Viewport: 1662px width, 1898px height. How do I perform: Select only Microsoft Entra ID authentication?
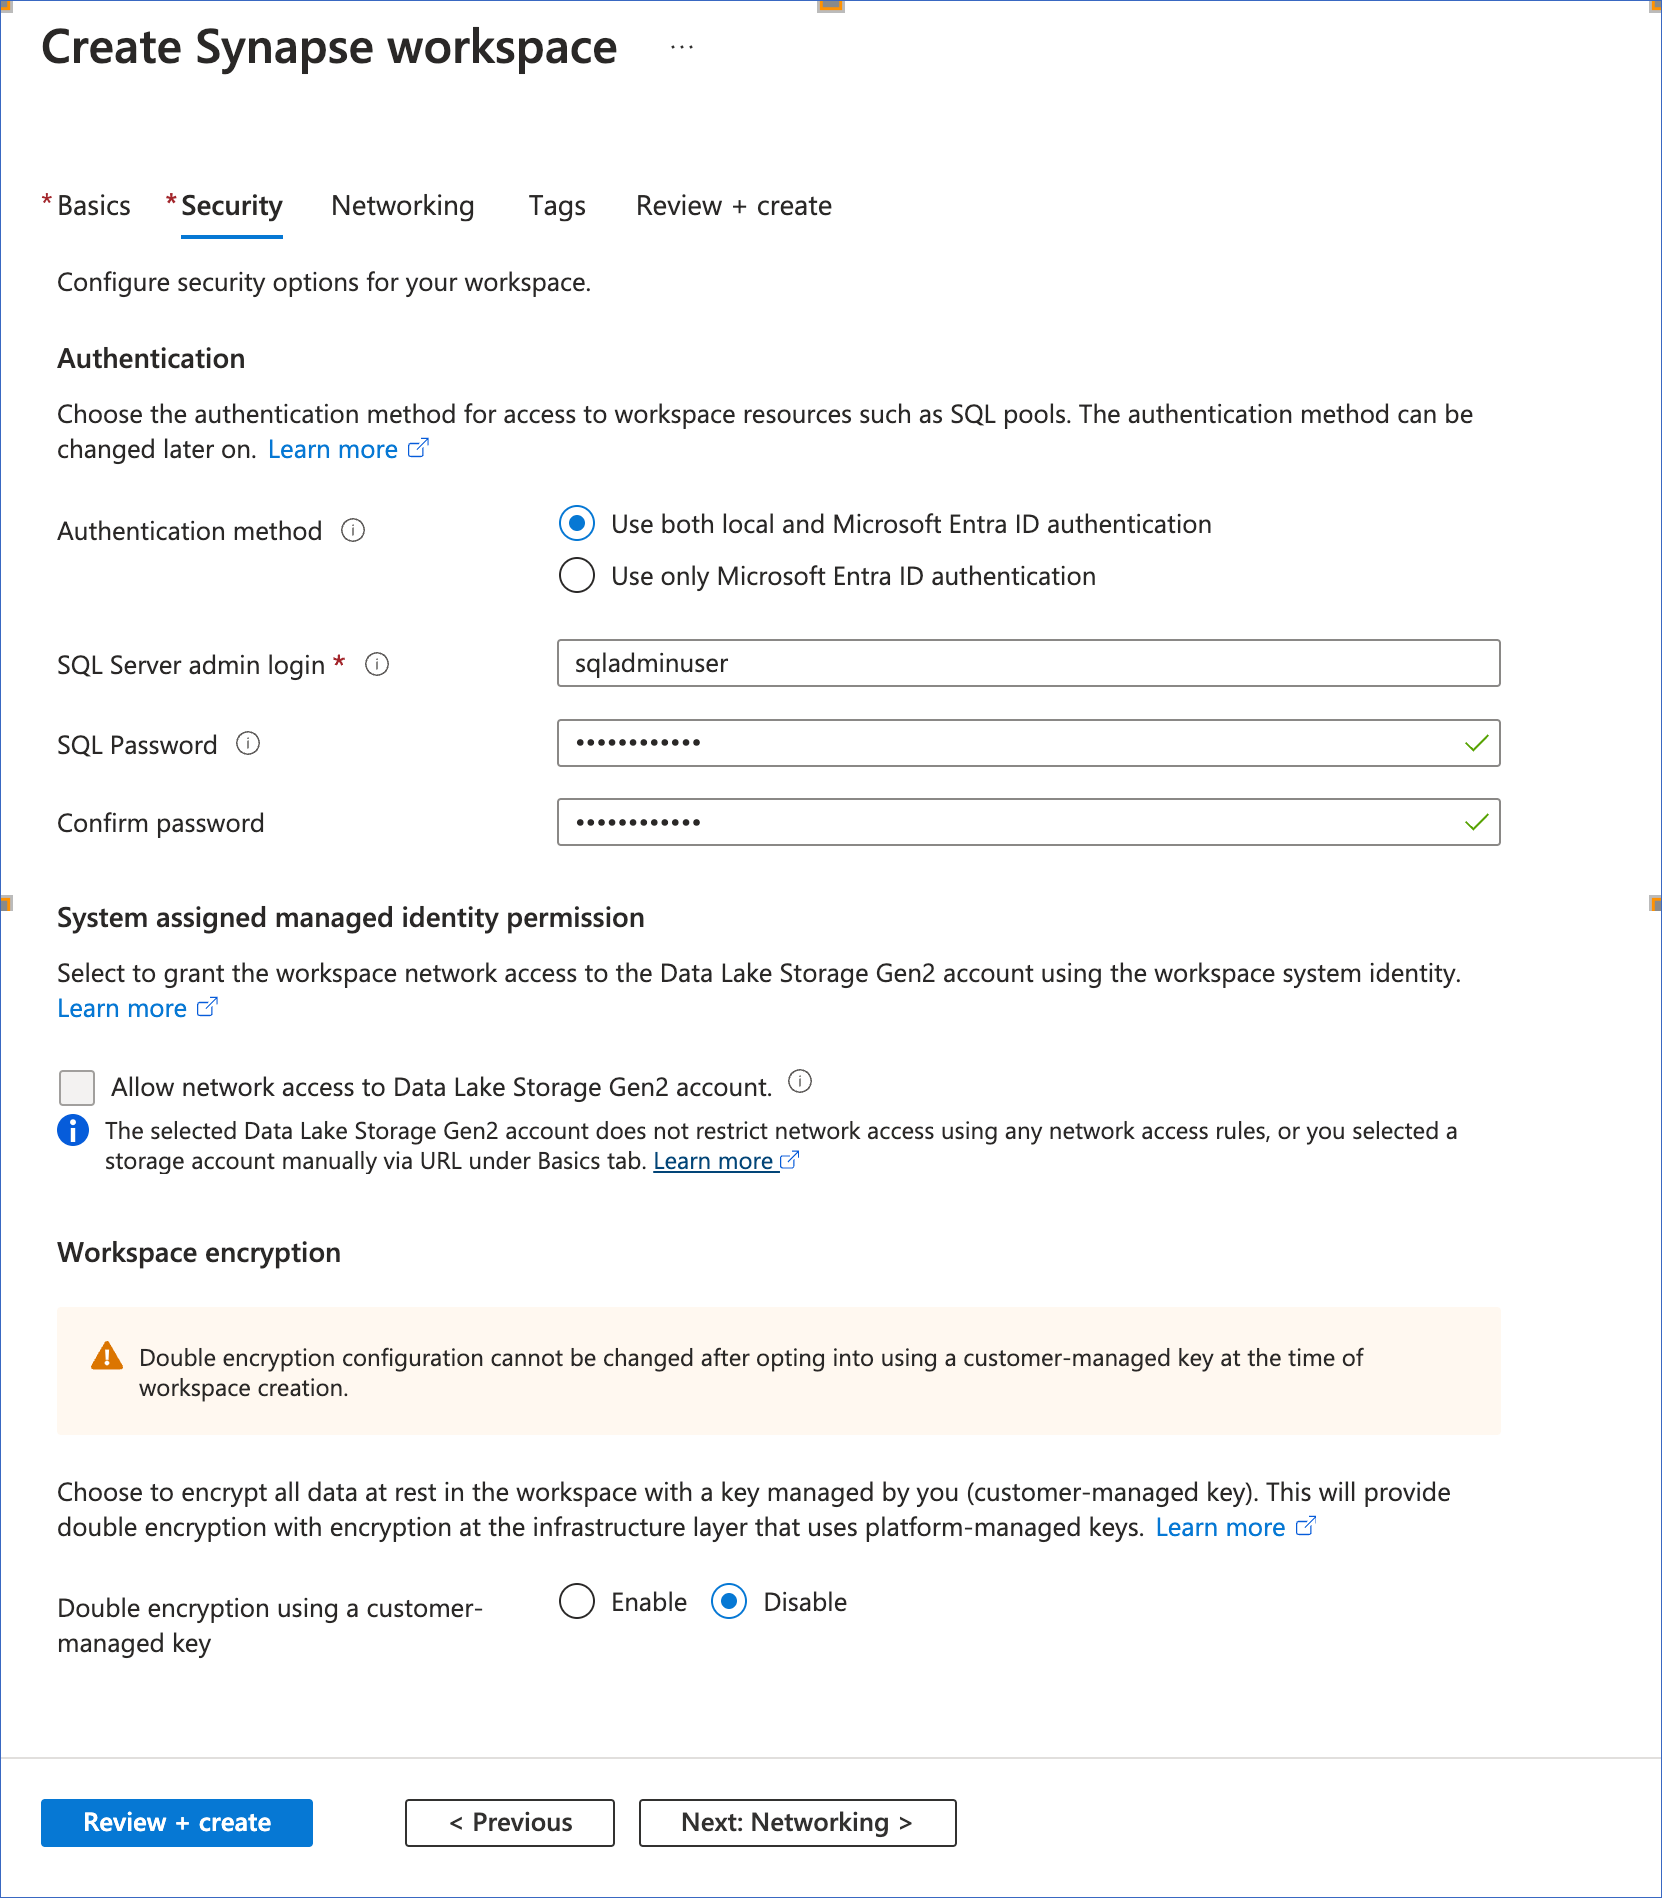coord(577,575)
